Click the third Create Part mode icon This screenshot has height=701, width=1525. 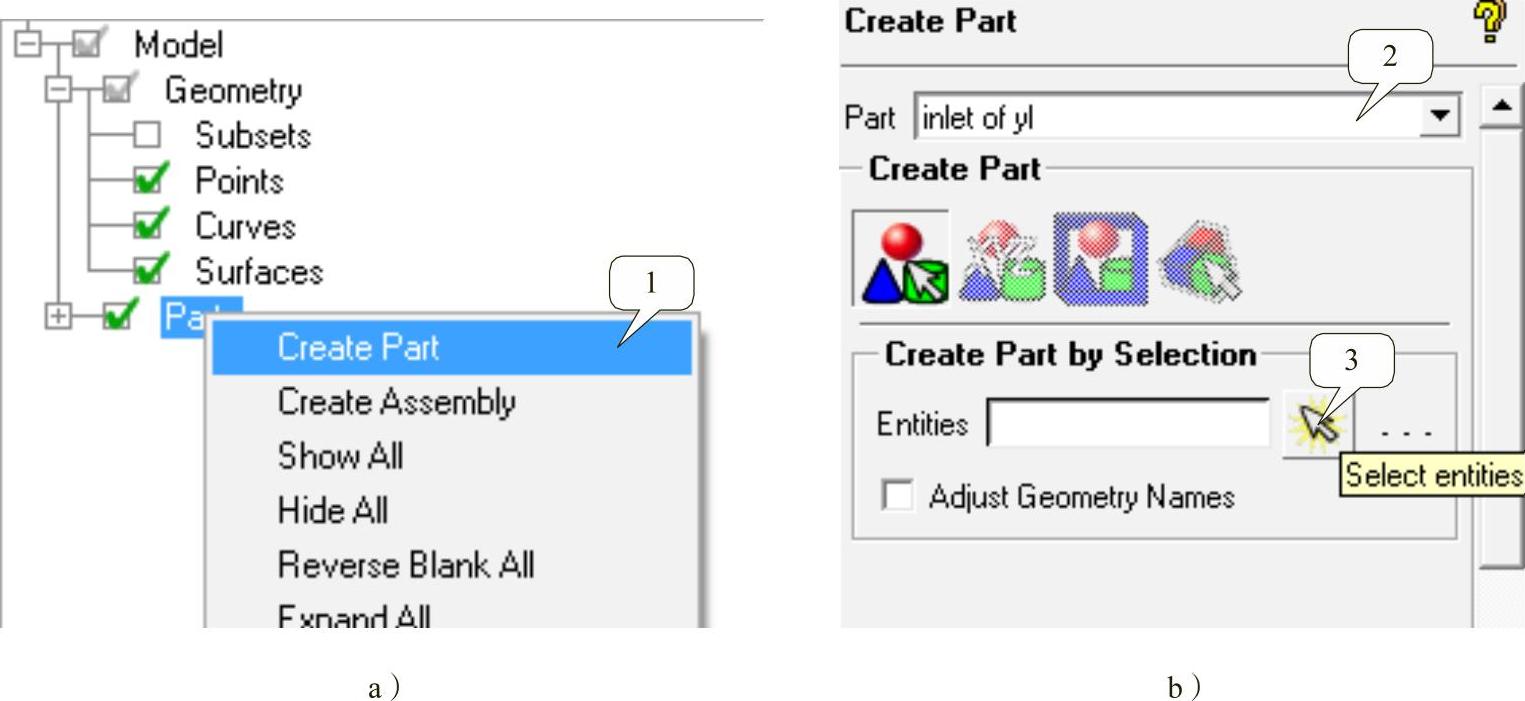click(1100, 259)
